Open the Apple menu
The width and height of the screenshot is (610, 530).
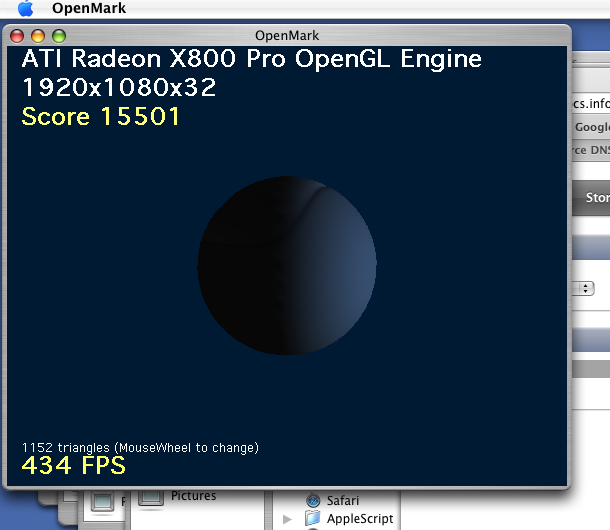click(26, 8)
